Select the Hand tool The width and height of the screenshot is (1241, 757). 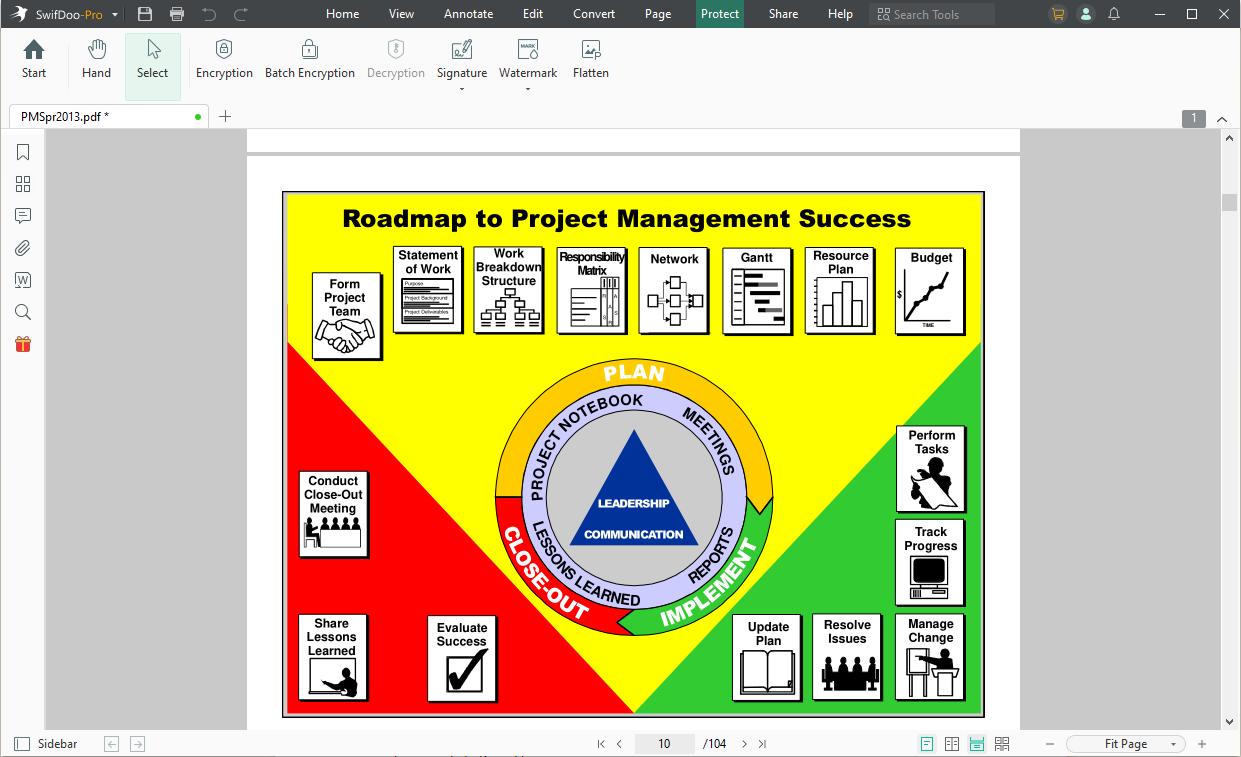pyautogui.click(x=96, y=60)
